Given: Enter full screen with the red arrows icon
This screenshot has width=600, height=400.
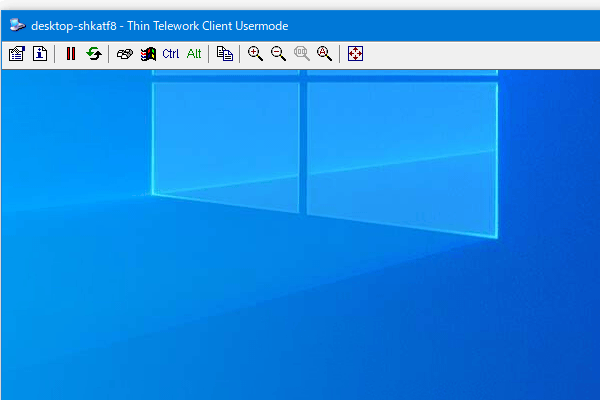Looking at the screenshot, I should (x=355, y=54).
